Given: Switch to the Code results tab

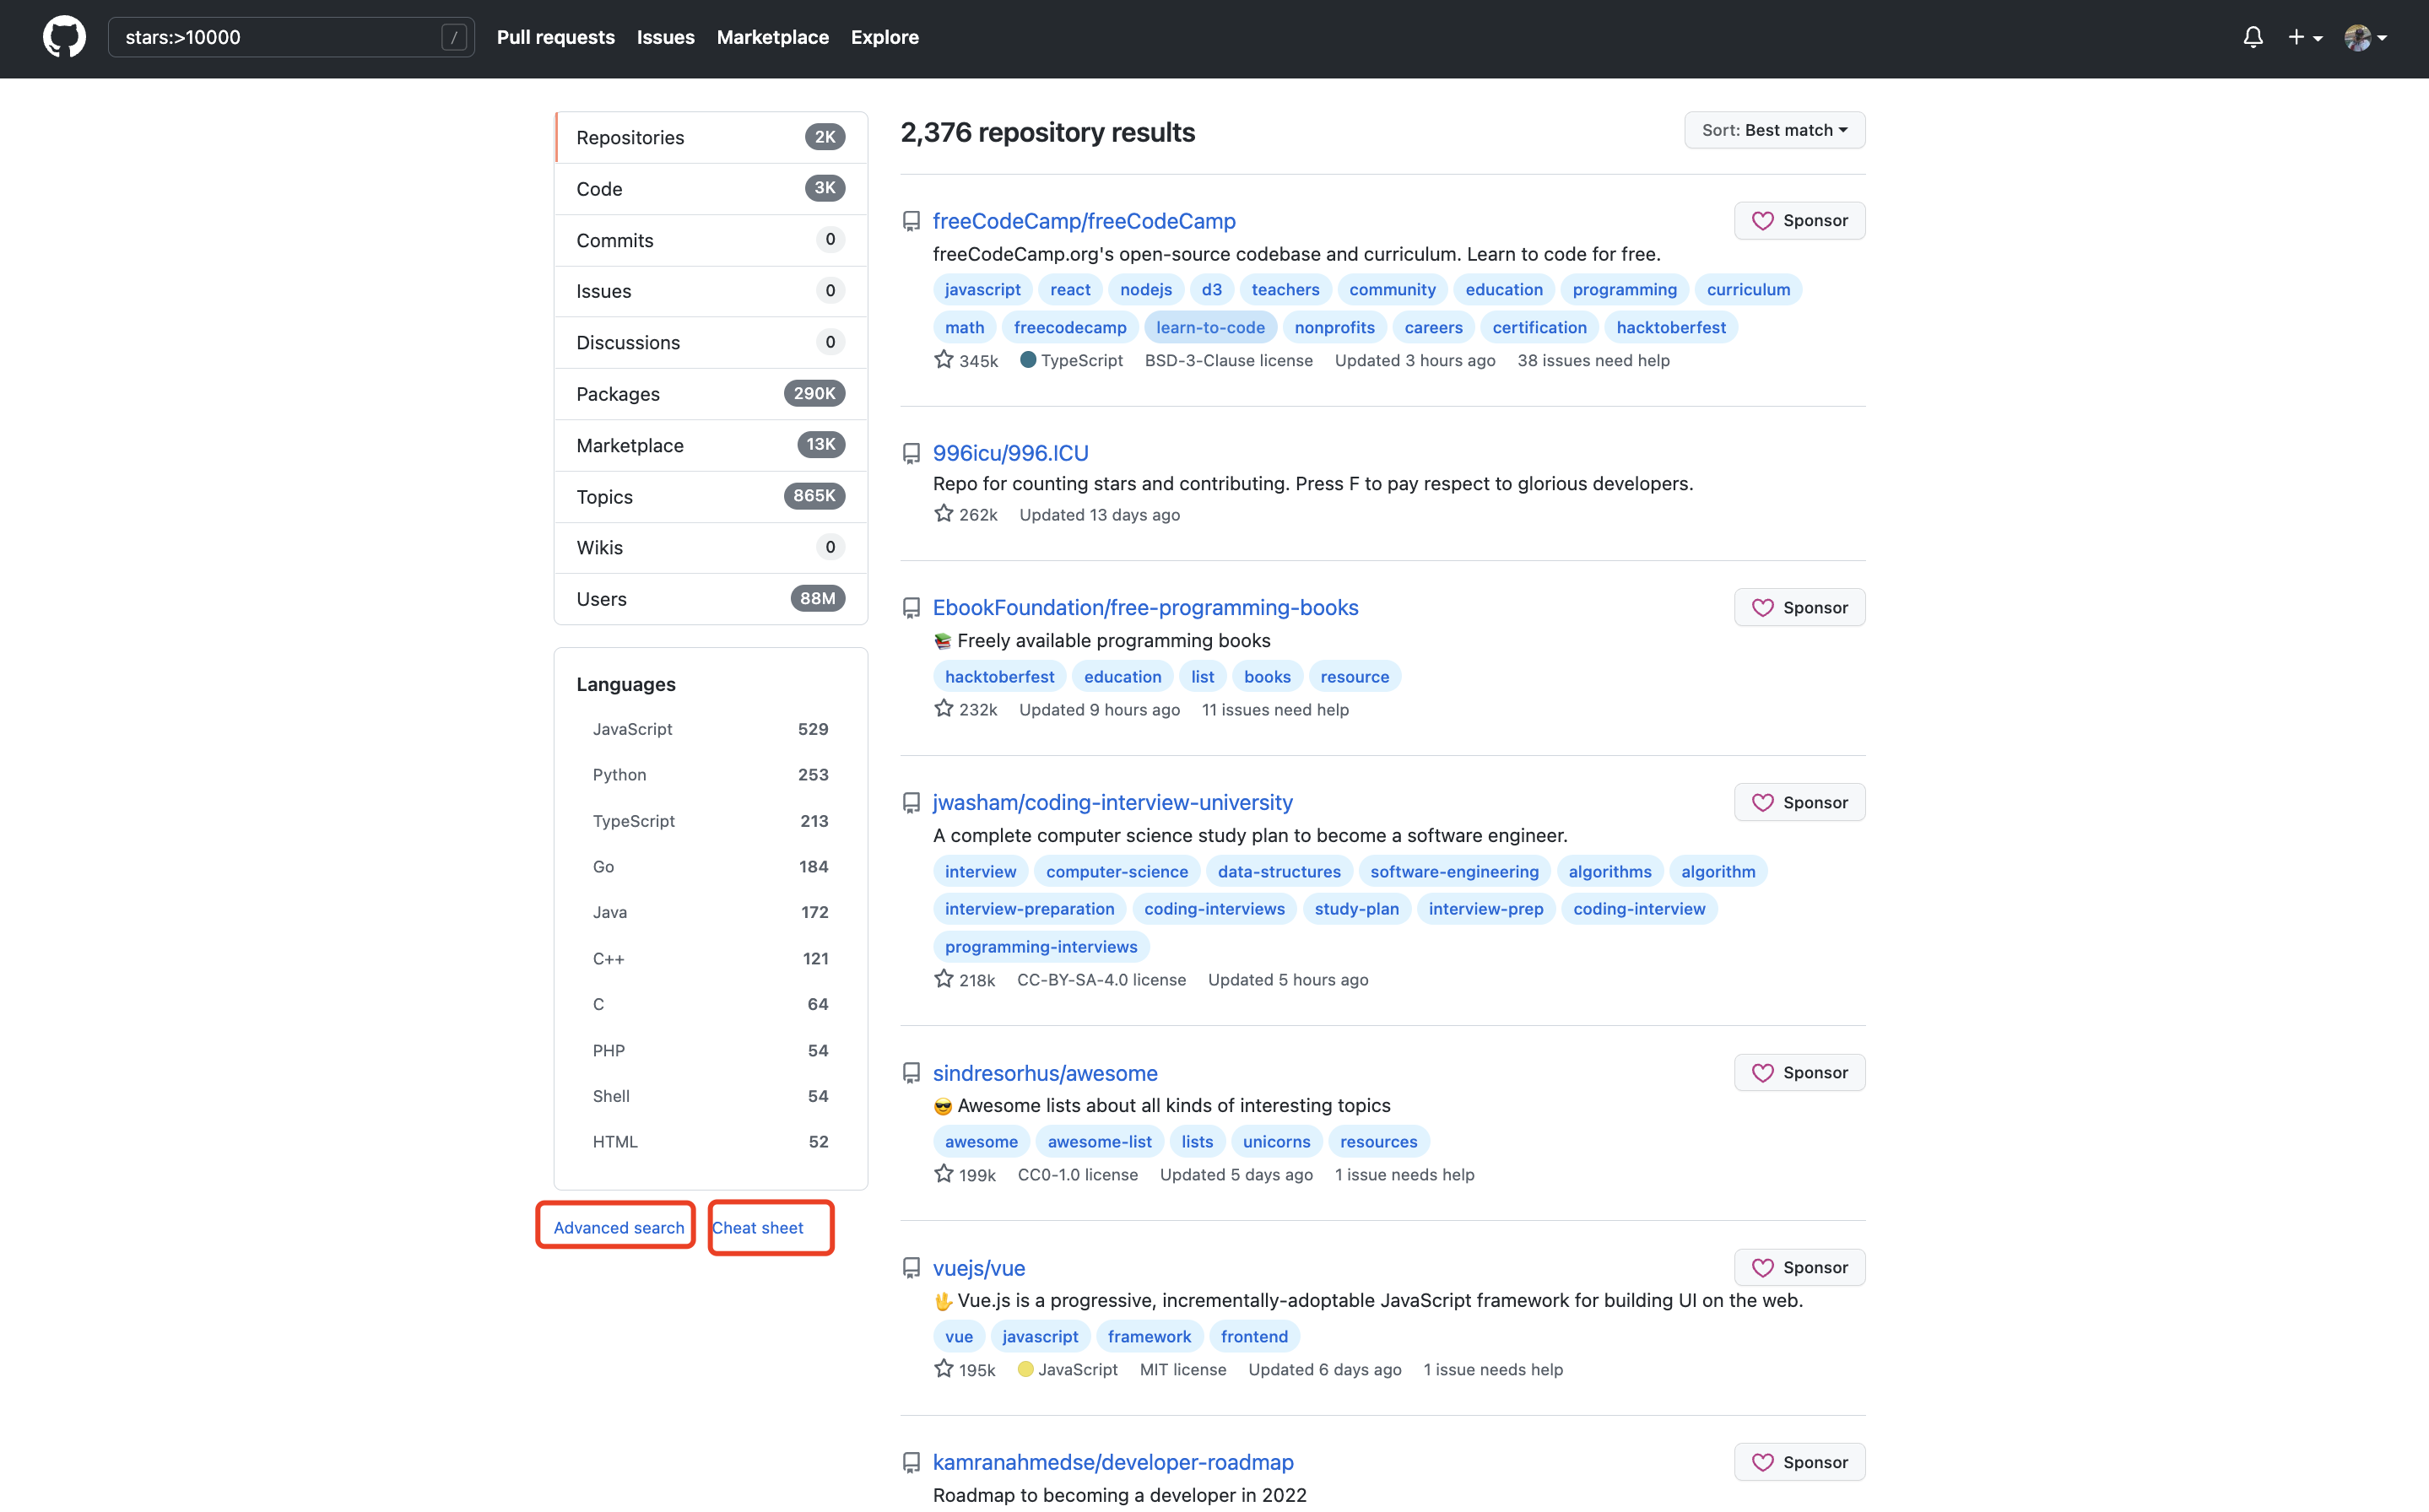Looking at the screenshot, I should [710, 189].
